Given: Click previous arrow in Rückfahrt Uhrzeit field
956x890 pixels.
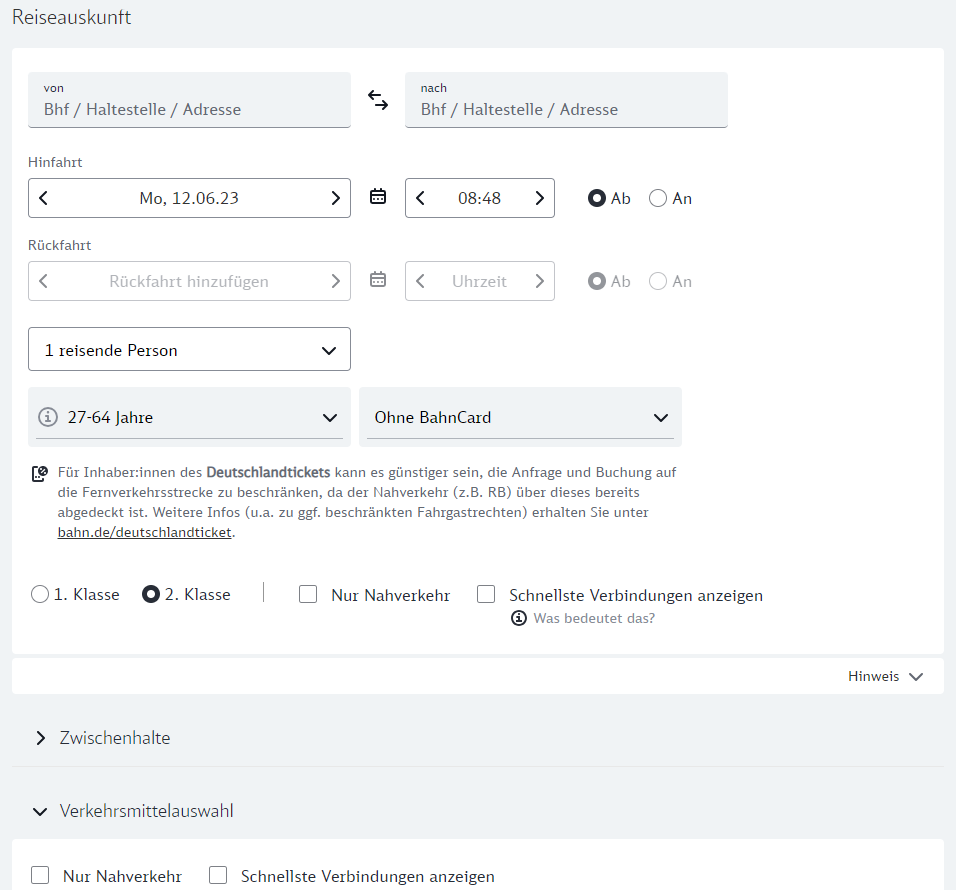Looking at the screenshot, I should 420,281.
